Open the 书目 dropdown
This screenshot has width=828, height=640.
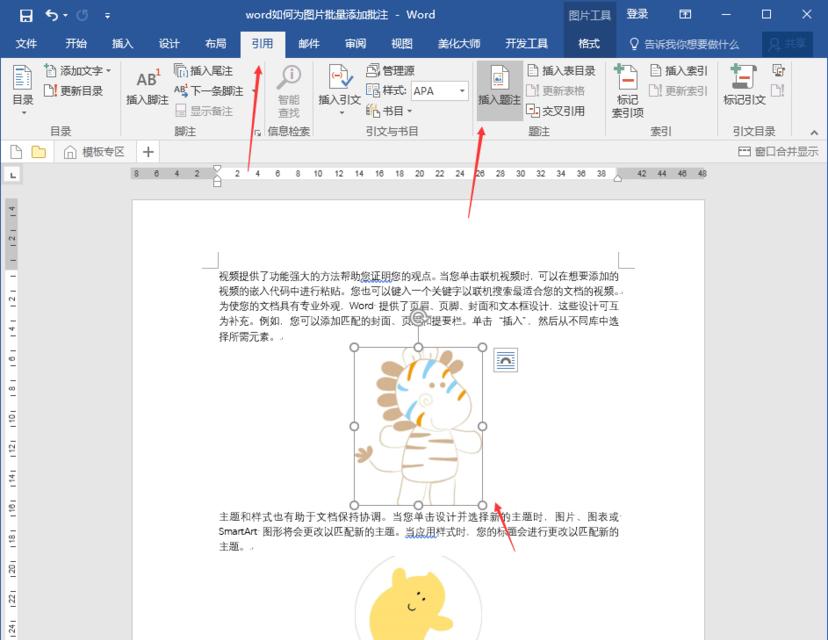(x=389, y=111)
